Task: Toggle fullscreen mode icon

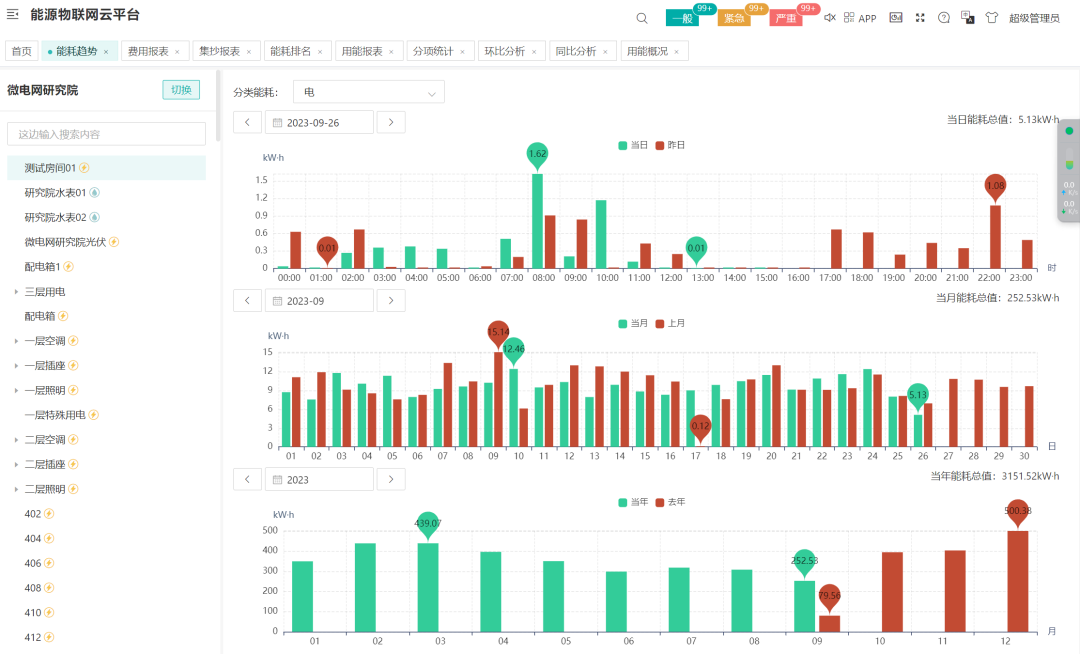Action: (x=920, y=18)
